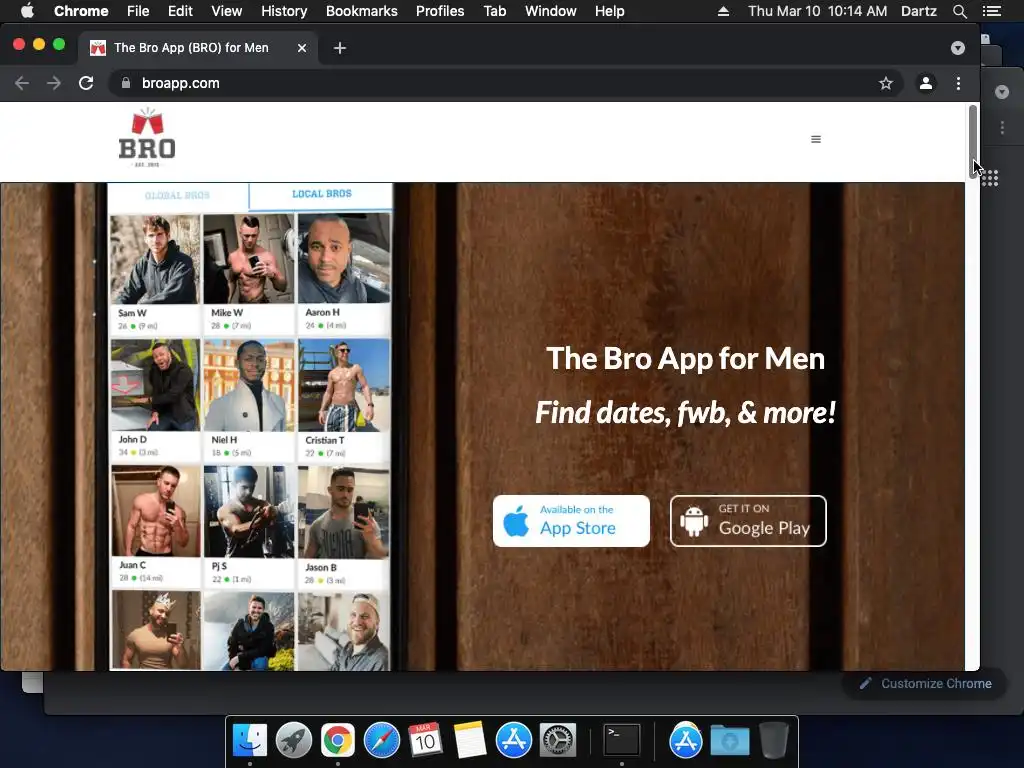Close the Bro App browser tab
The height and width of the screenshot is (768, 1024).
302,48
